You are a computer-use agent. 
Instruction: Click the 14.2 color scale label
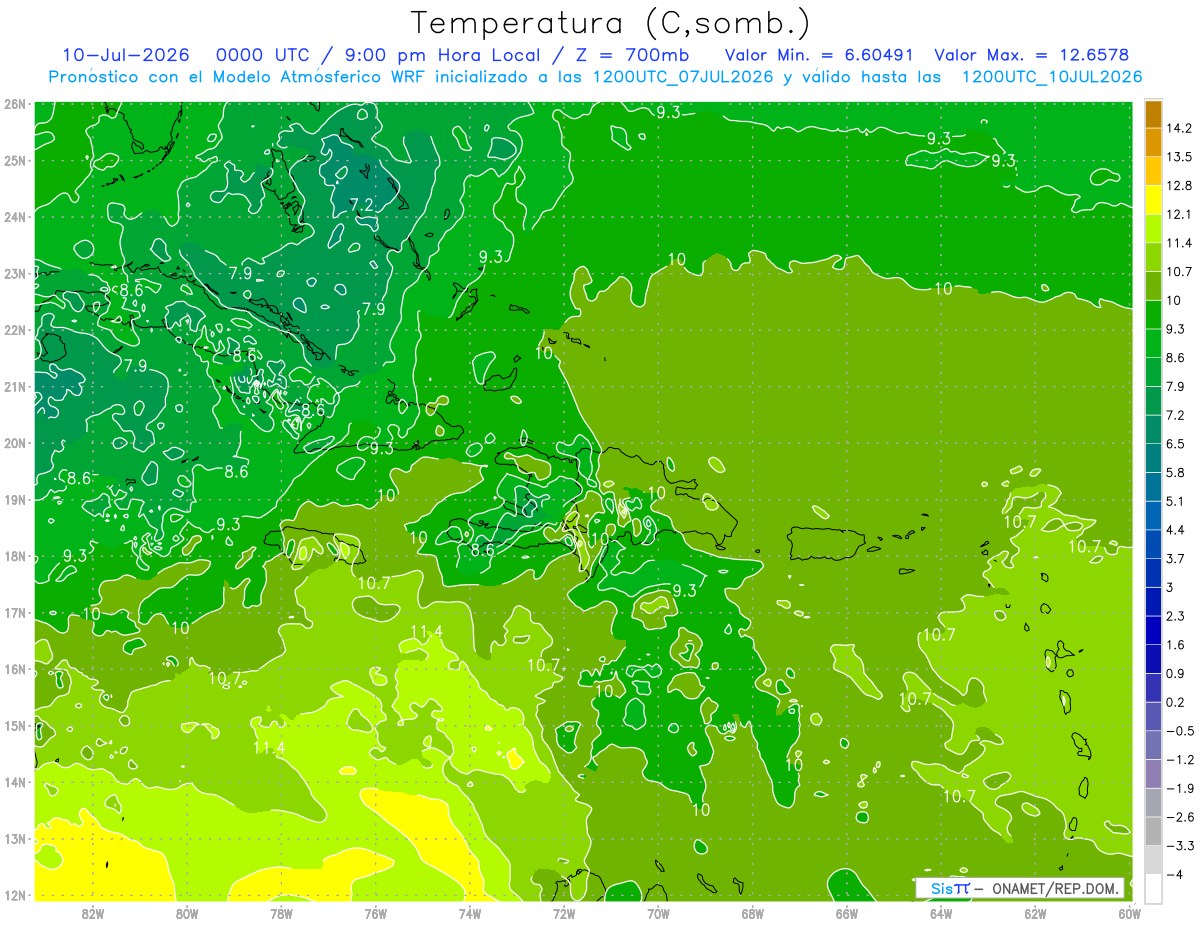pyautogui.click(x=1181, y=127)
